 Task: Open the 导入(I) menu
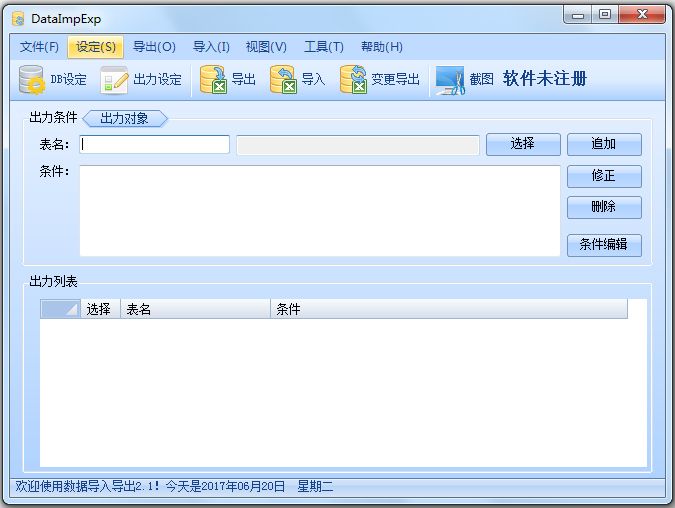click(x=211, y=46)
